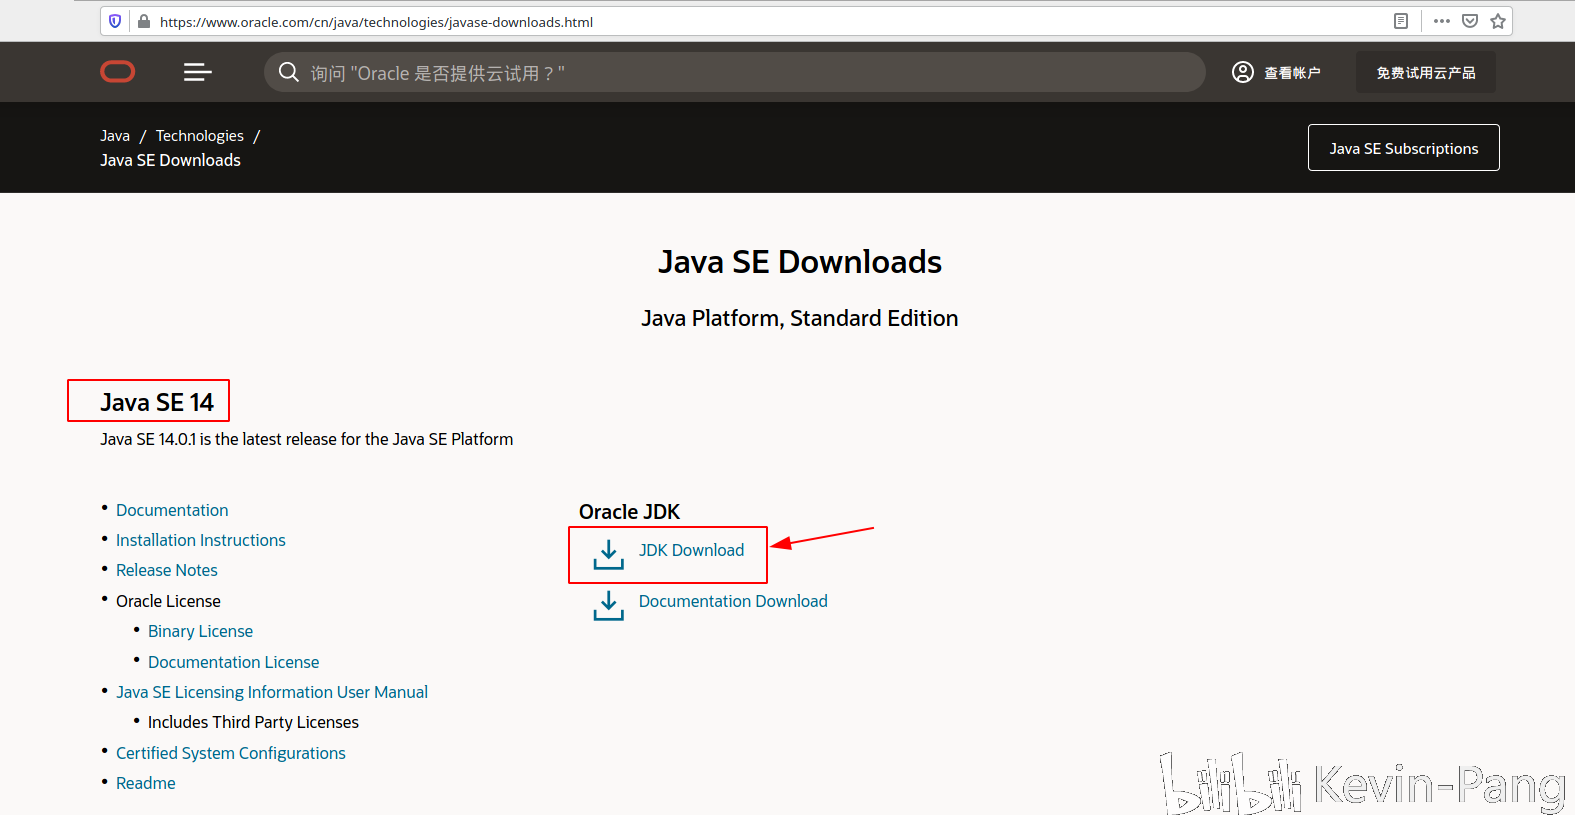Toggle reader view icon in address bar
The height and width of the screenshot is (815, 1575).
(x=1401, y=21)
